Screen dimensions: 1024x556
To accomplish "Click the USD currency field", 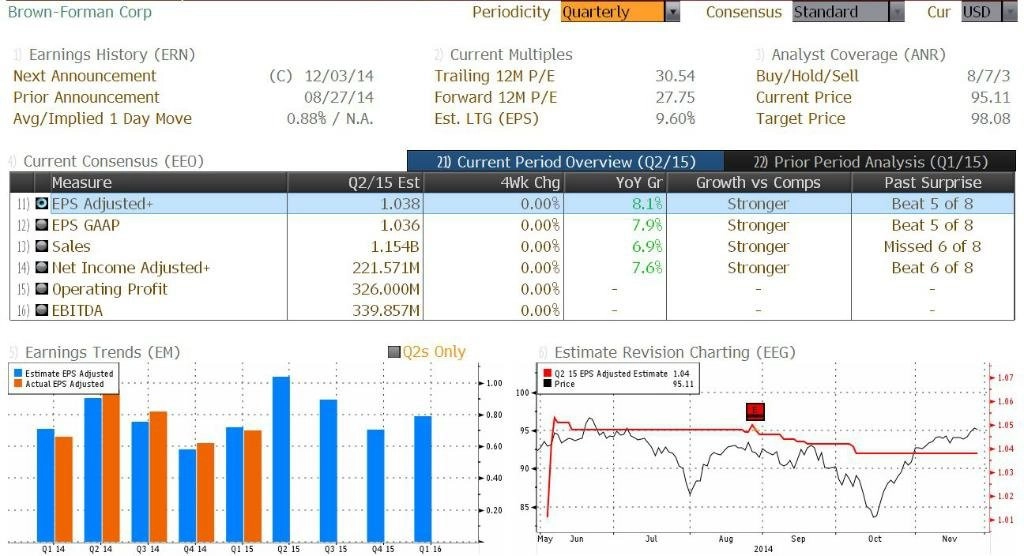I will click(x=982, y=12).
